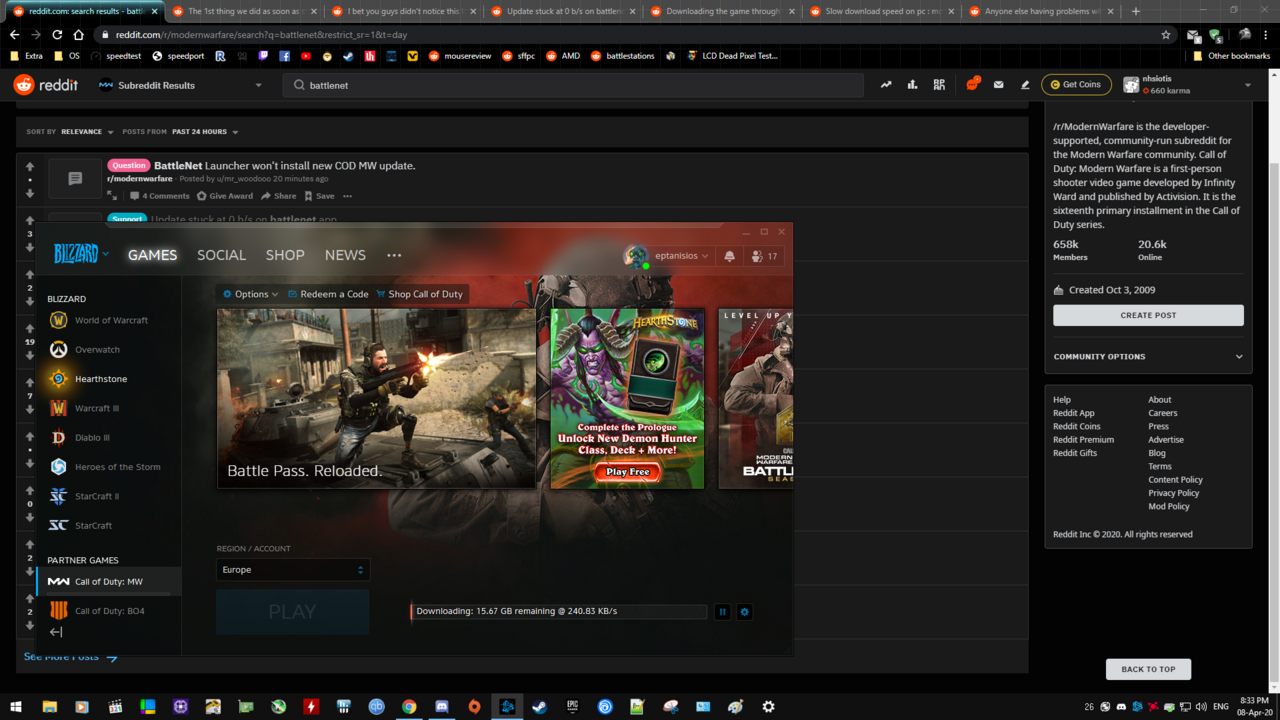Open the Blizzard logo menu
Viewport: 1280px width, 720px height.
coord(81,254)
